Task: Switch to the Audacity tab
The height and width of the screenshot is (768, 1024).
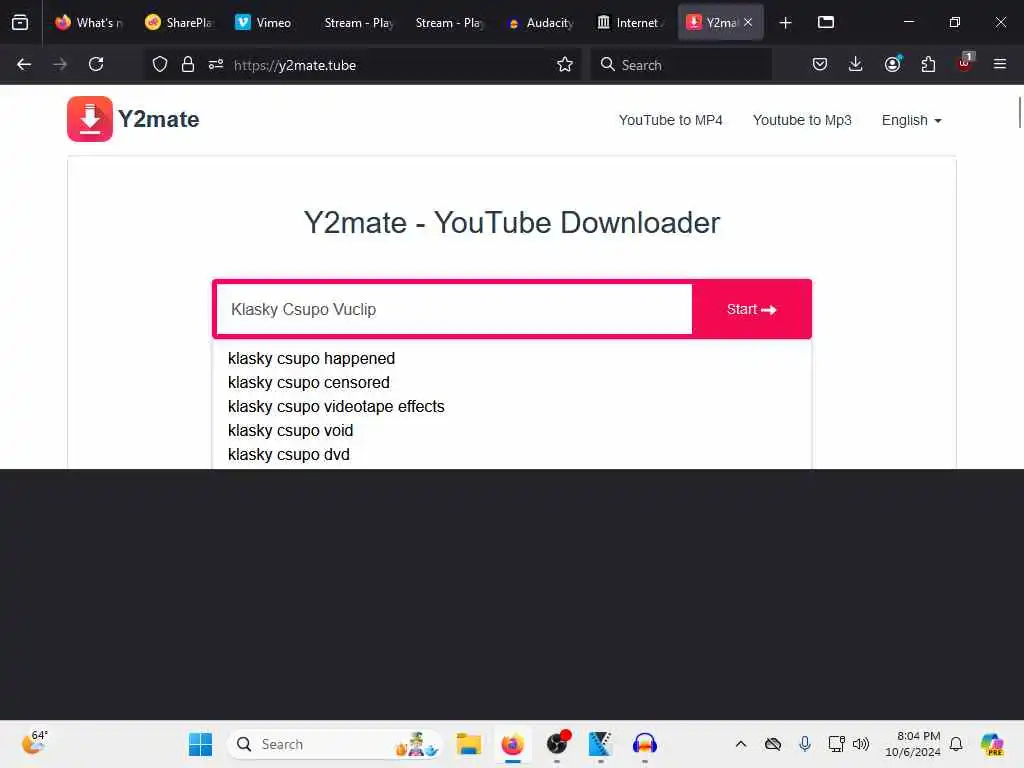Action: (541, 23)
